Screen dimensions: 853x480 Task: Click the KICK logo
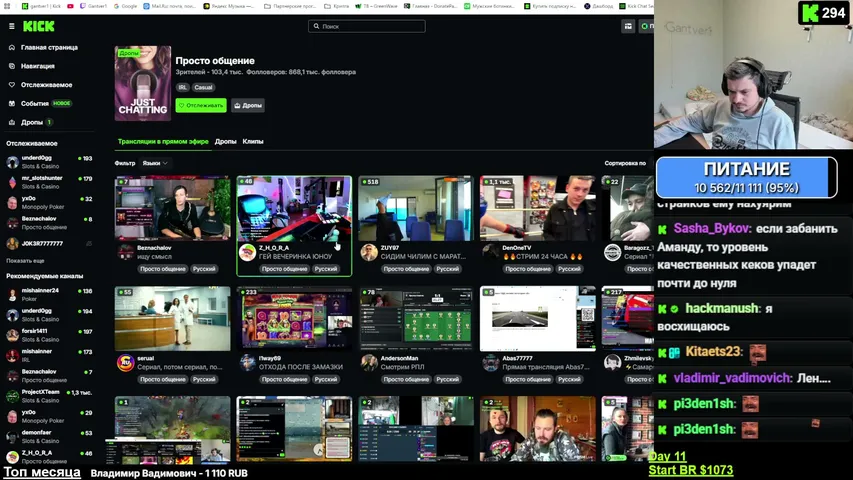39,26
